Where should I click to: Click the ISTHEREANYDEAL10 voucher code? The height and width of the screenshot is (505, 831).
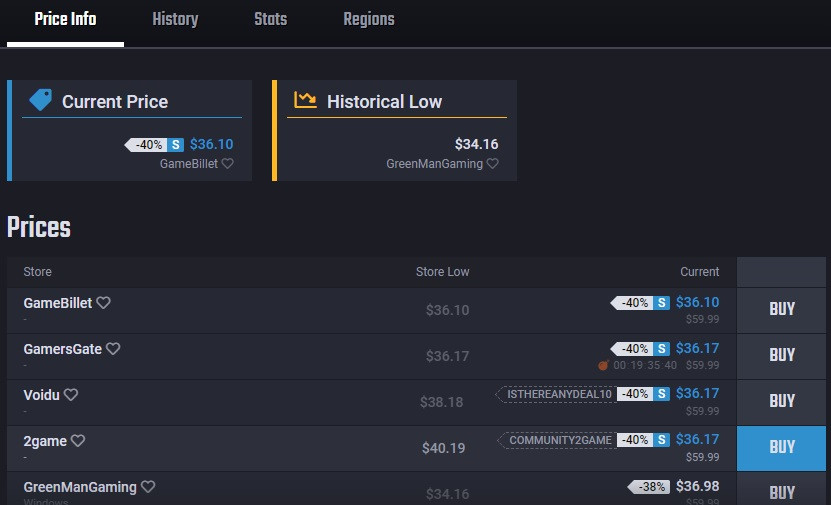click(x=556, y=394)
